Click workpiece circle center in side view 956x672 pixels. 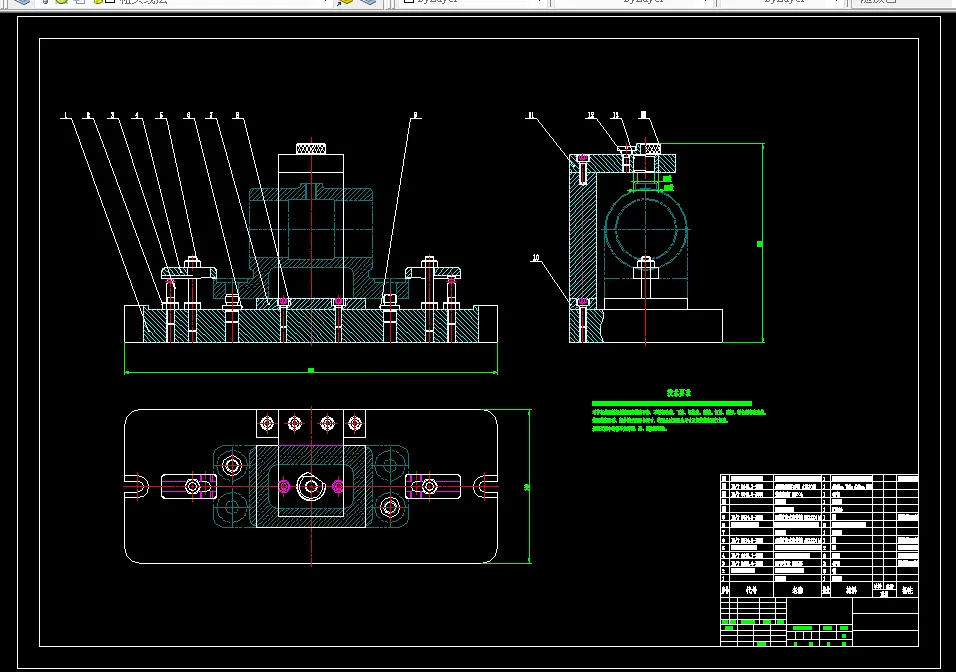coord(645,229)
